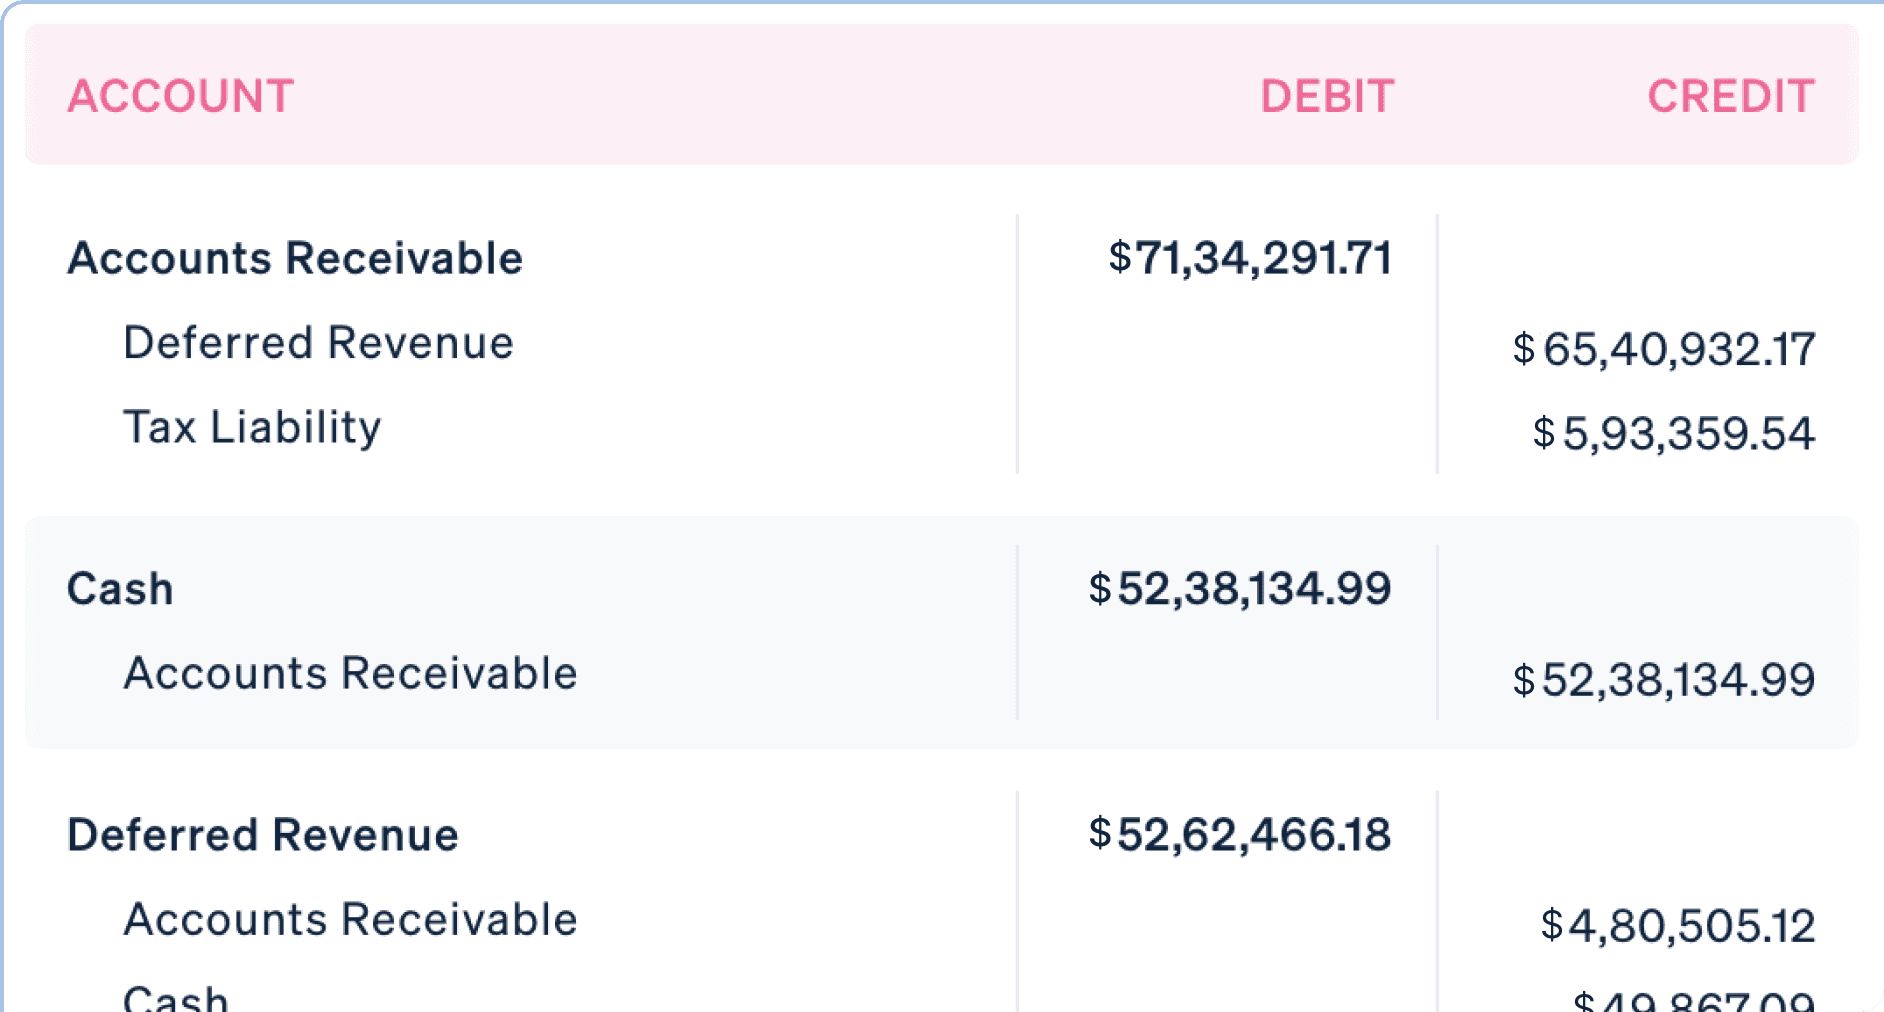
Task: Click the $65,40,932.17 credit amount
Action: click(x=1664, y=349)
